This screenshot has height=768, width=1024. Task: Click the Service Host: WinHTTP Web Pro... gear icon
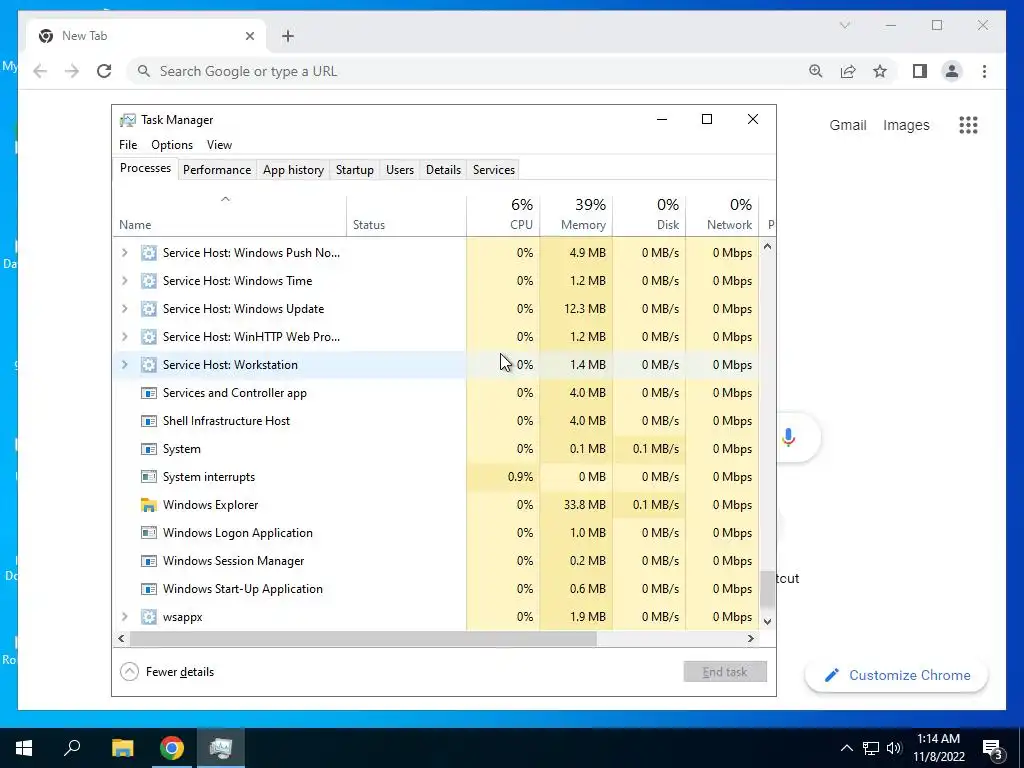pyautogui.click(x=149, y=337)
